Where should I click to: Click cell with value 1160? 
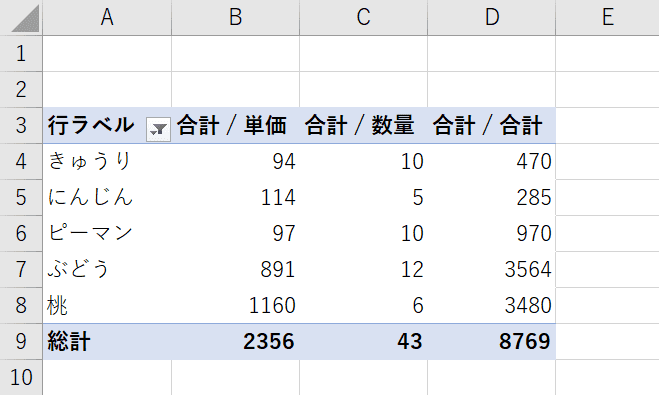[235, 305]
